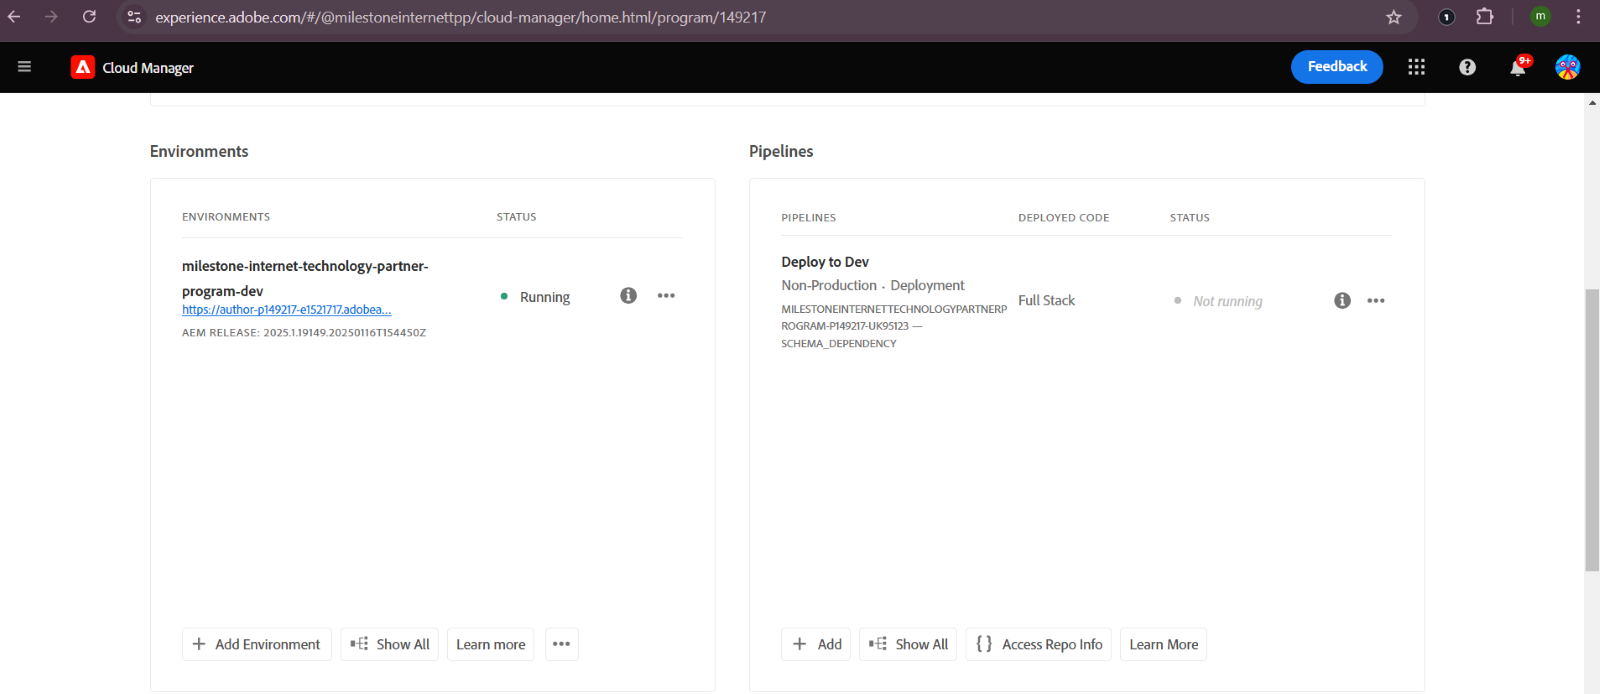
Task: Click the Environments section heading
Action: (199, 151)
